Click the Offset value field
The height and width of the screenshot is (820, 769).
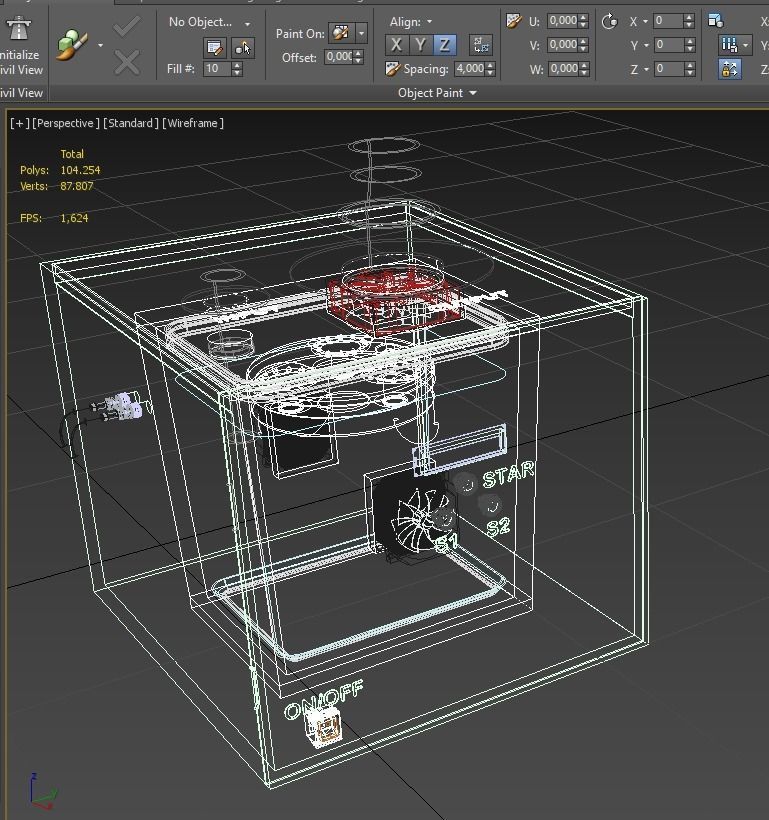coord(338,56)
